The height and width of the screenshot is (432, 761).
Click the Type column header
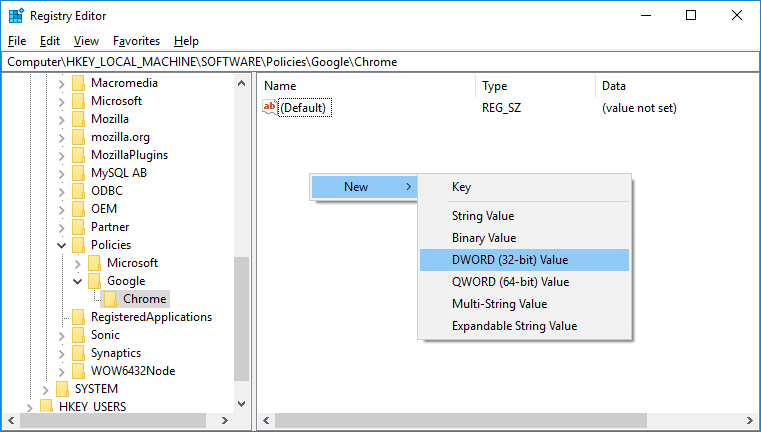coord(495,86)
